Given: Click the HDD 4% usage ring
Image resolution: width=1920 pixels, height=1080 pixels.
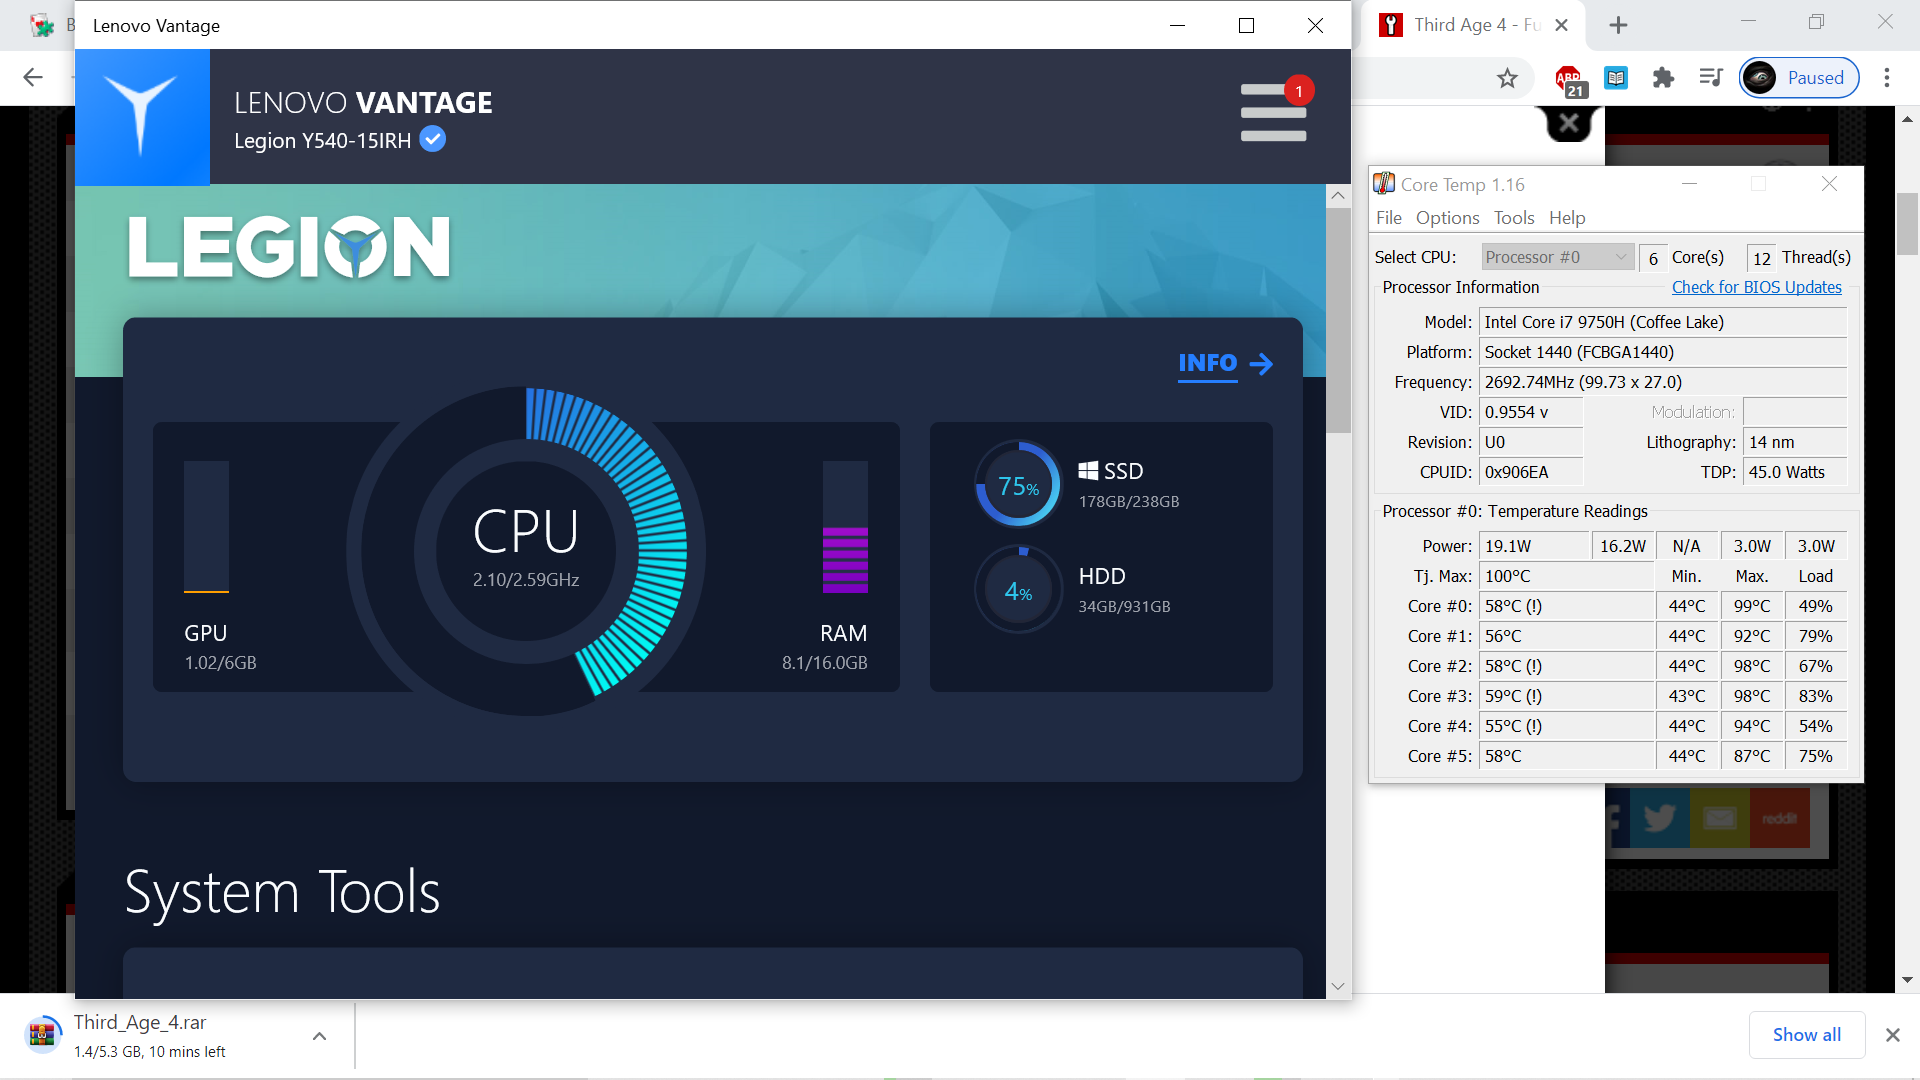Looking at the screenshot, I should tap(1018, 590).
